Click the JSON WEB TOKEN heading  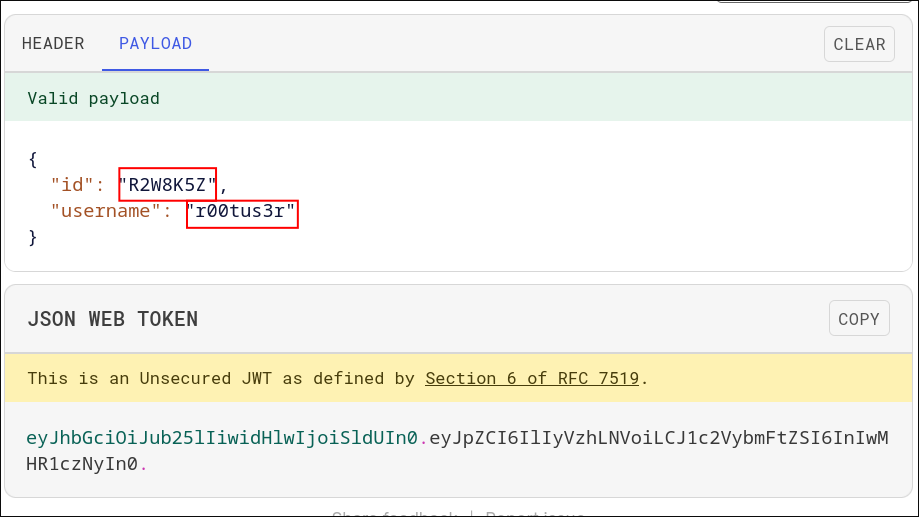coord(112,319)
